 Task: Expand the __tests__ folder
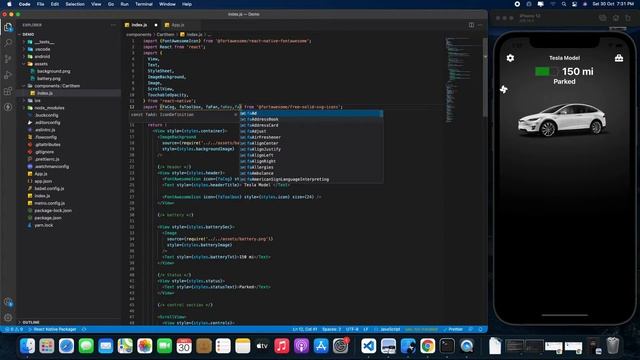coord(69,42)
